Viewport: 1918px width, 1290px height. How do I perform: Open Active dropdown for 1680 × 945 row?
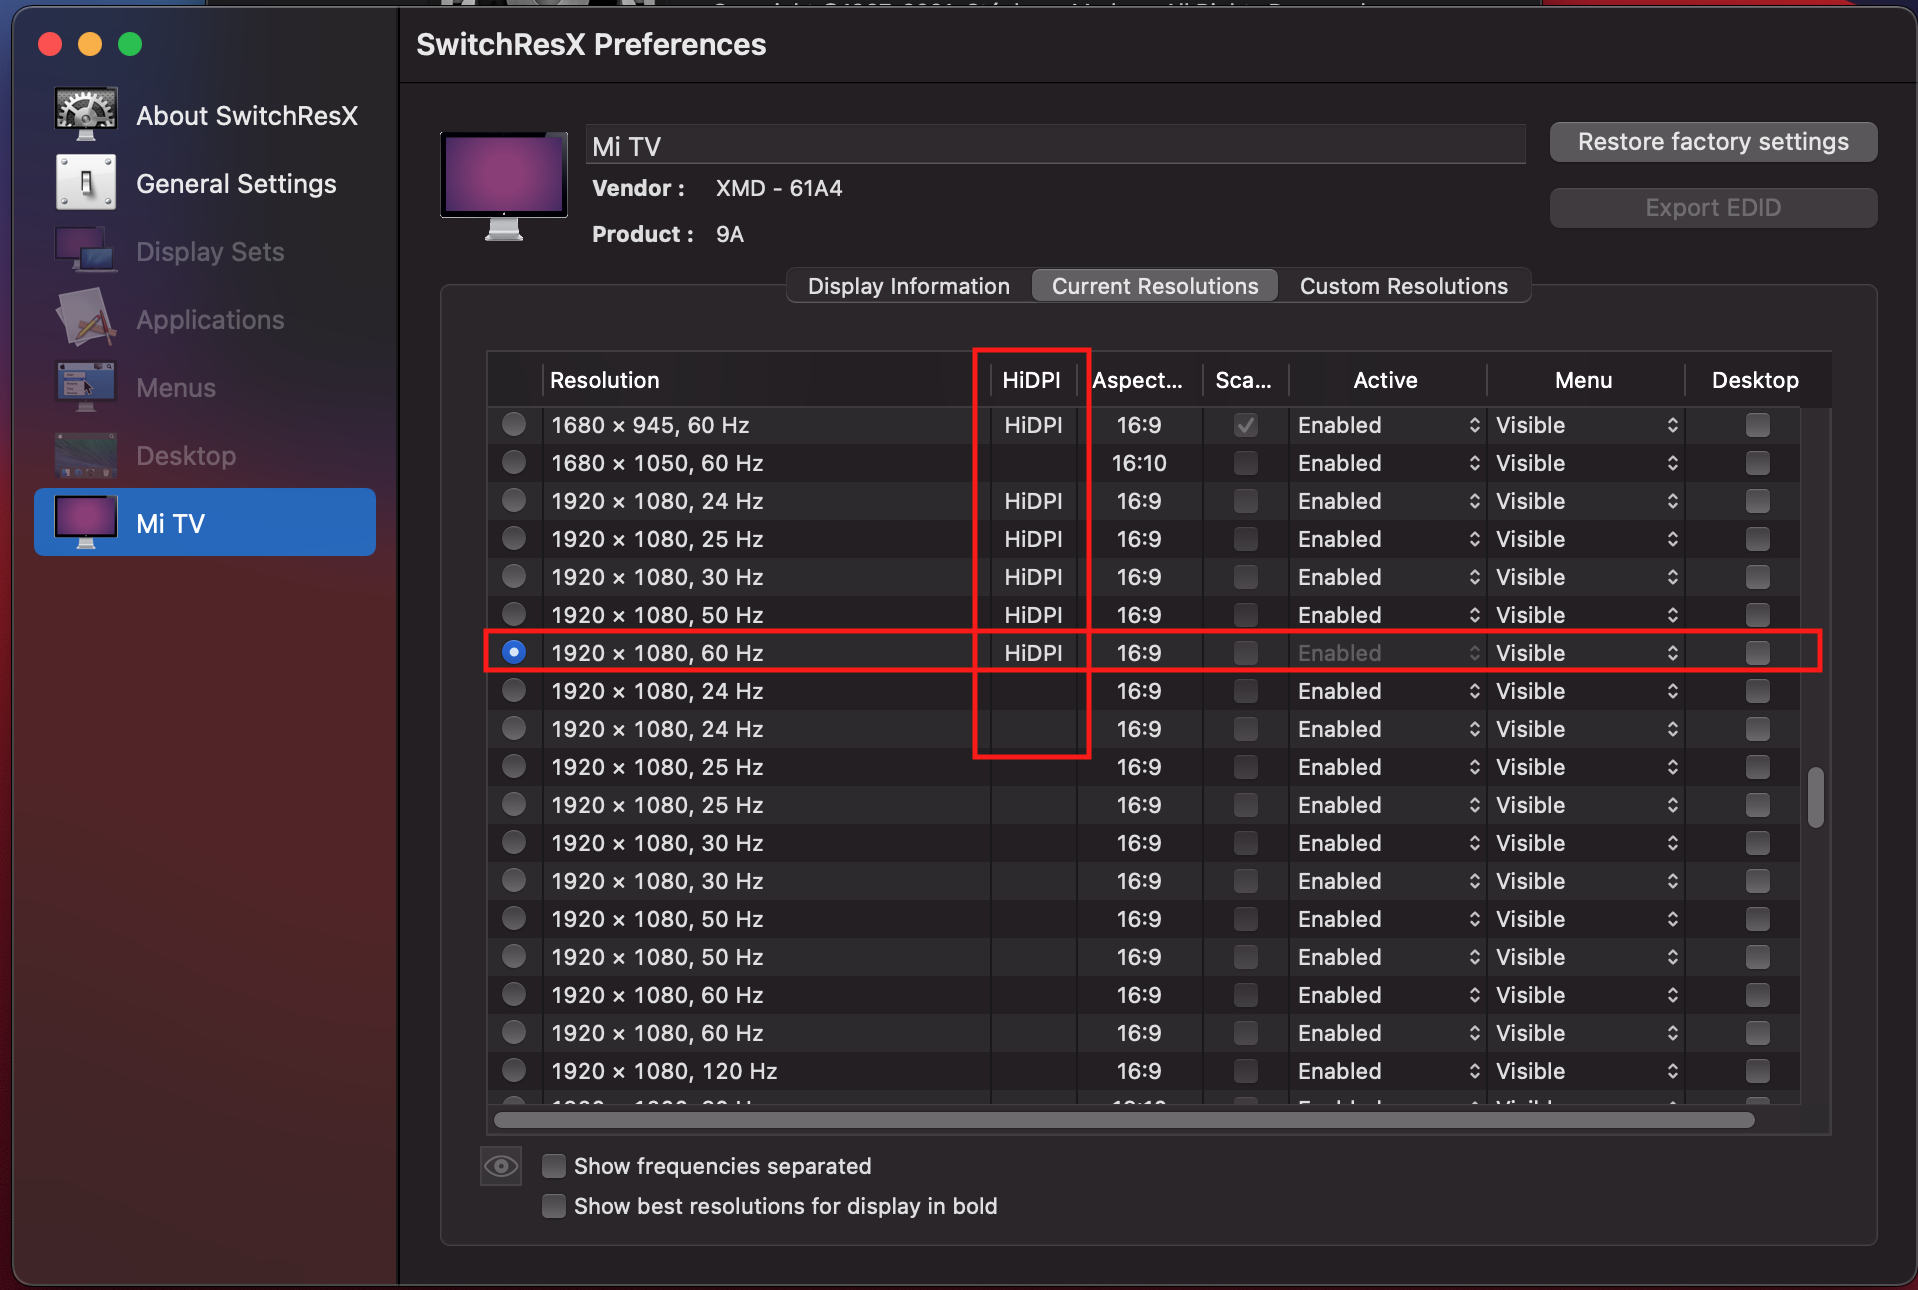pos(1388,425)
